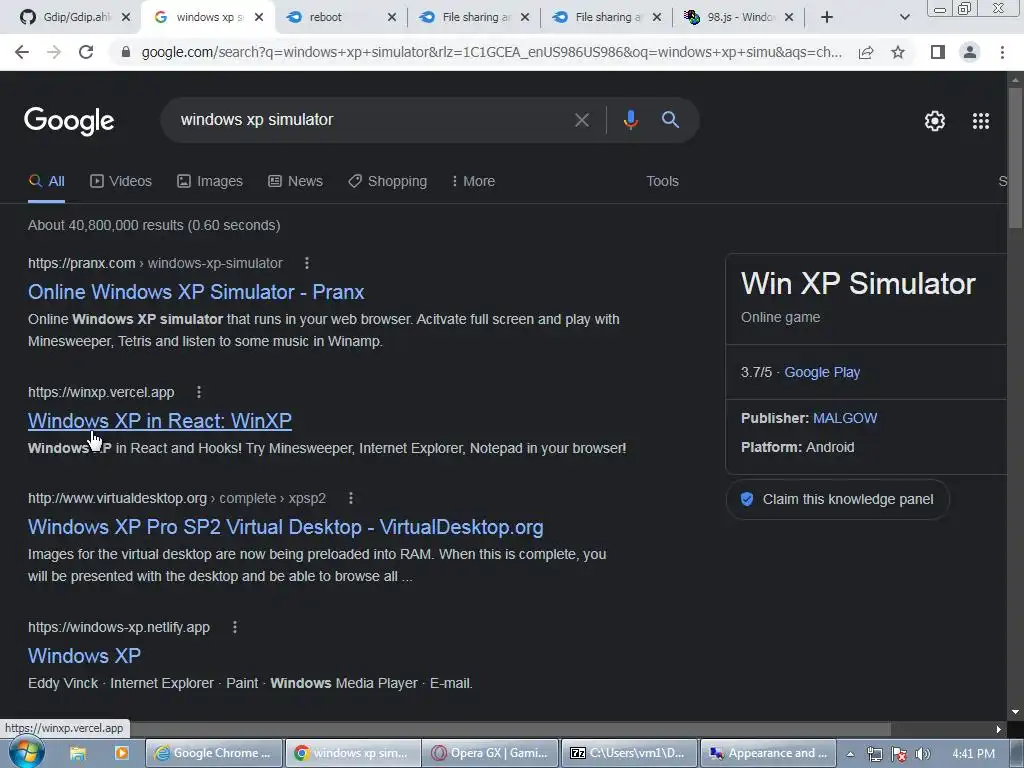
Task: Open the Windows XP netlify result link
Action: 84,656
